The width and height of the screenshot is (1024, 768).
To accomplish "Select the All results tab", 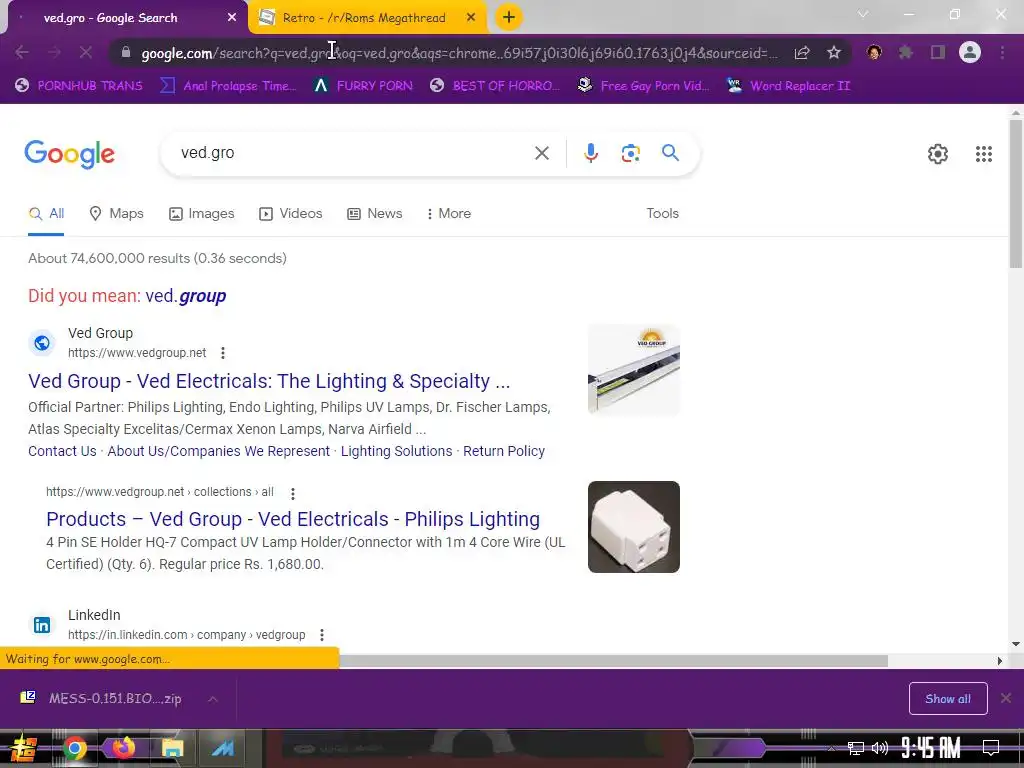I will tap(46, 214).
